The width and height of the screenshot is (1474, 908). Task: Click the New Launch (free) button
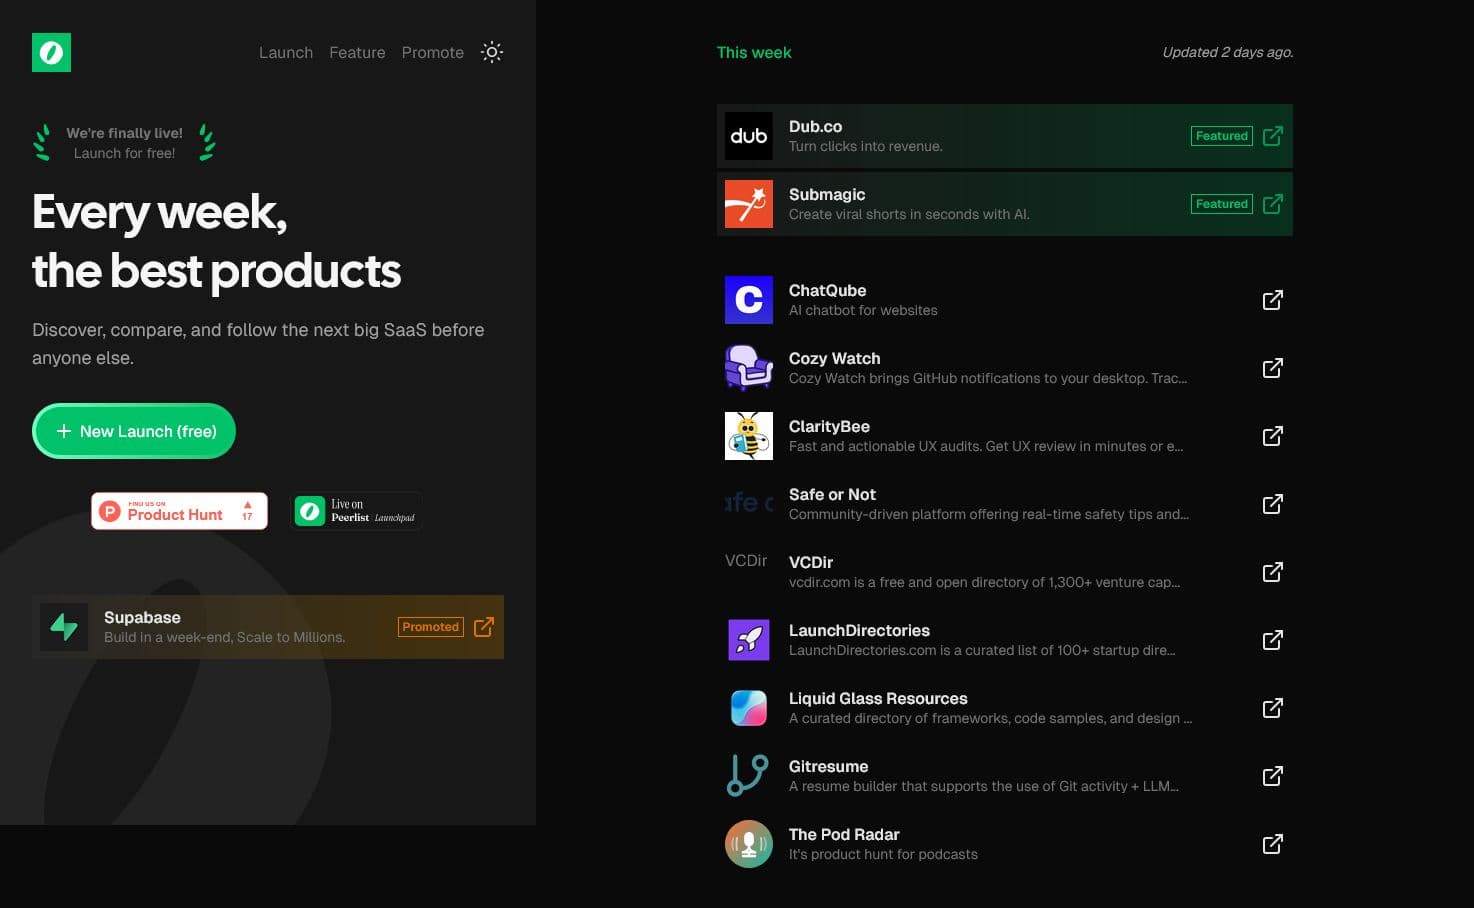tap(133, 431)
